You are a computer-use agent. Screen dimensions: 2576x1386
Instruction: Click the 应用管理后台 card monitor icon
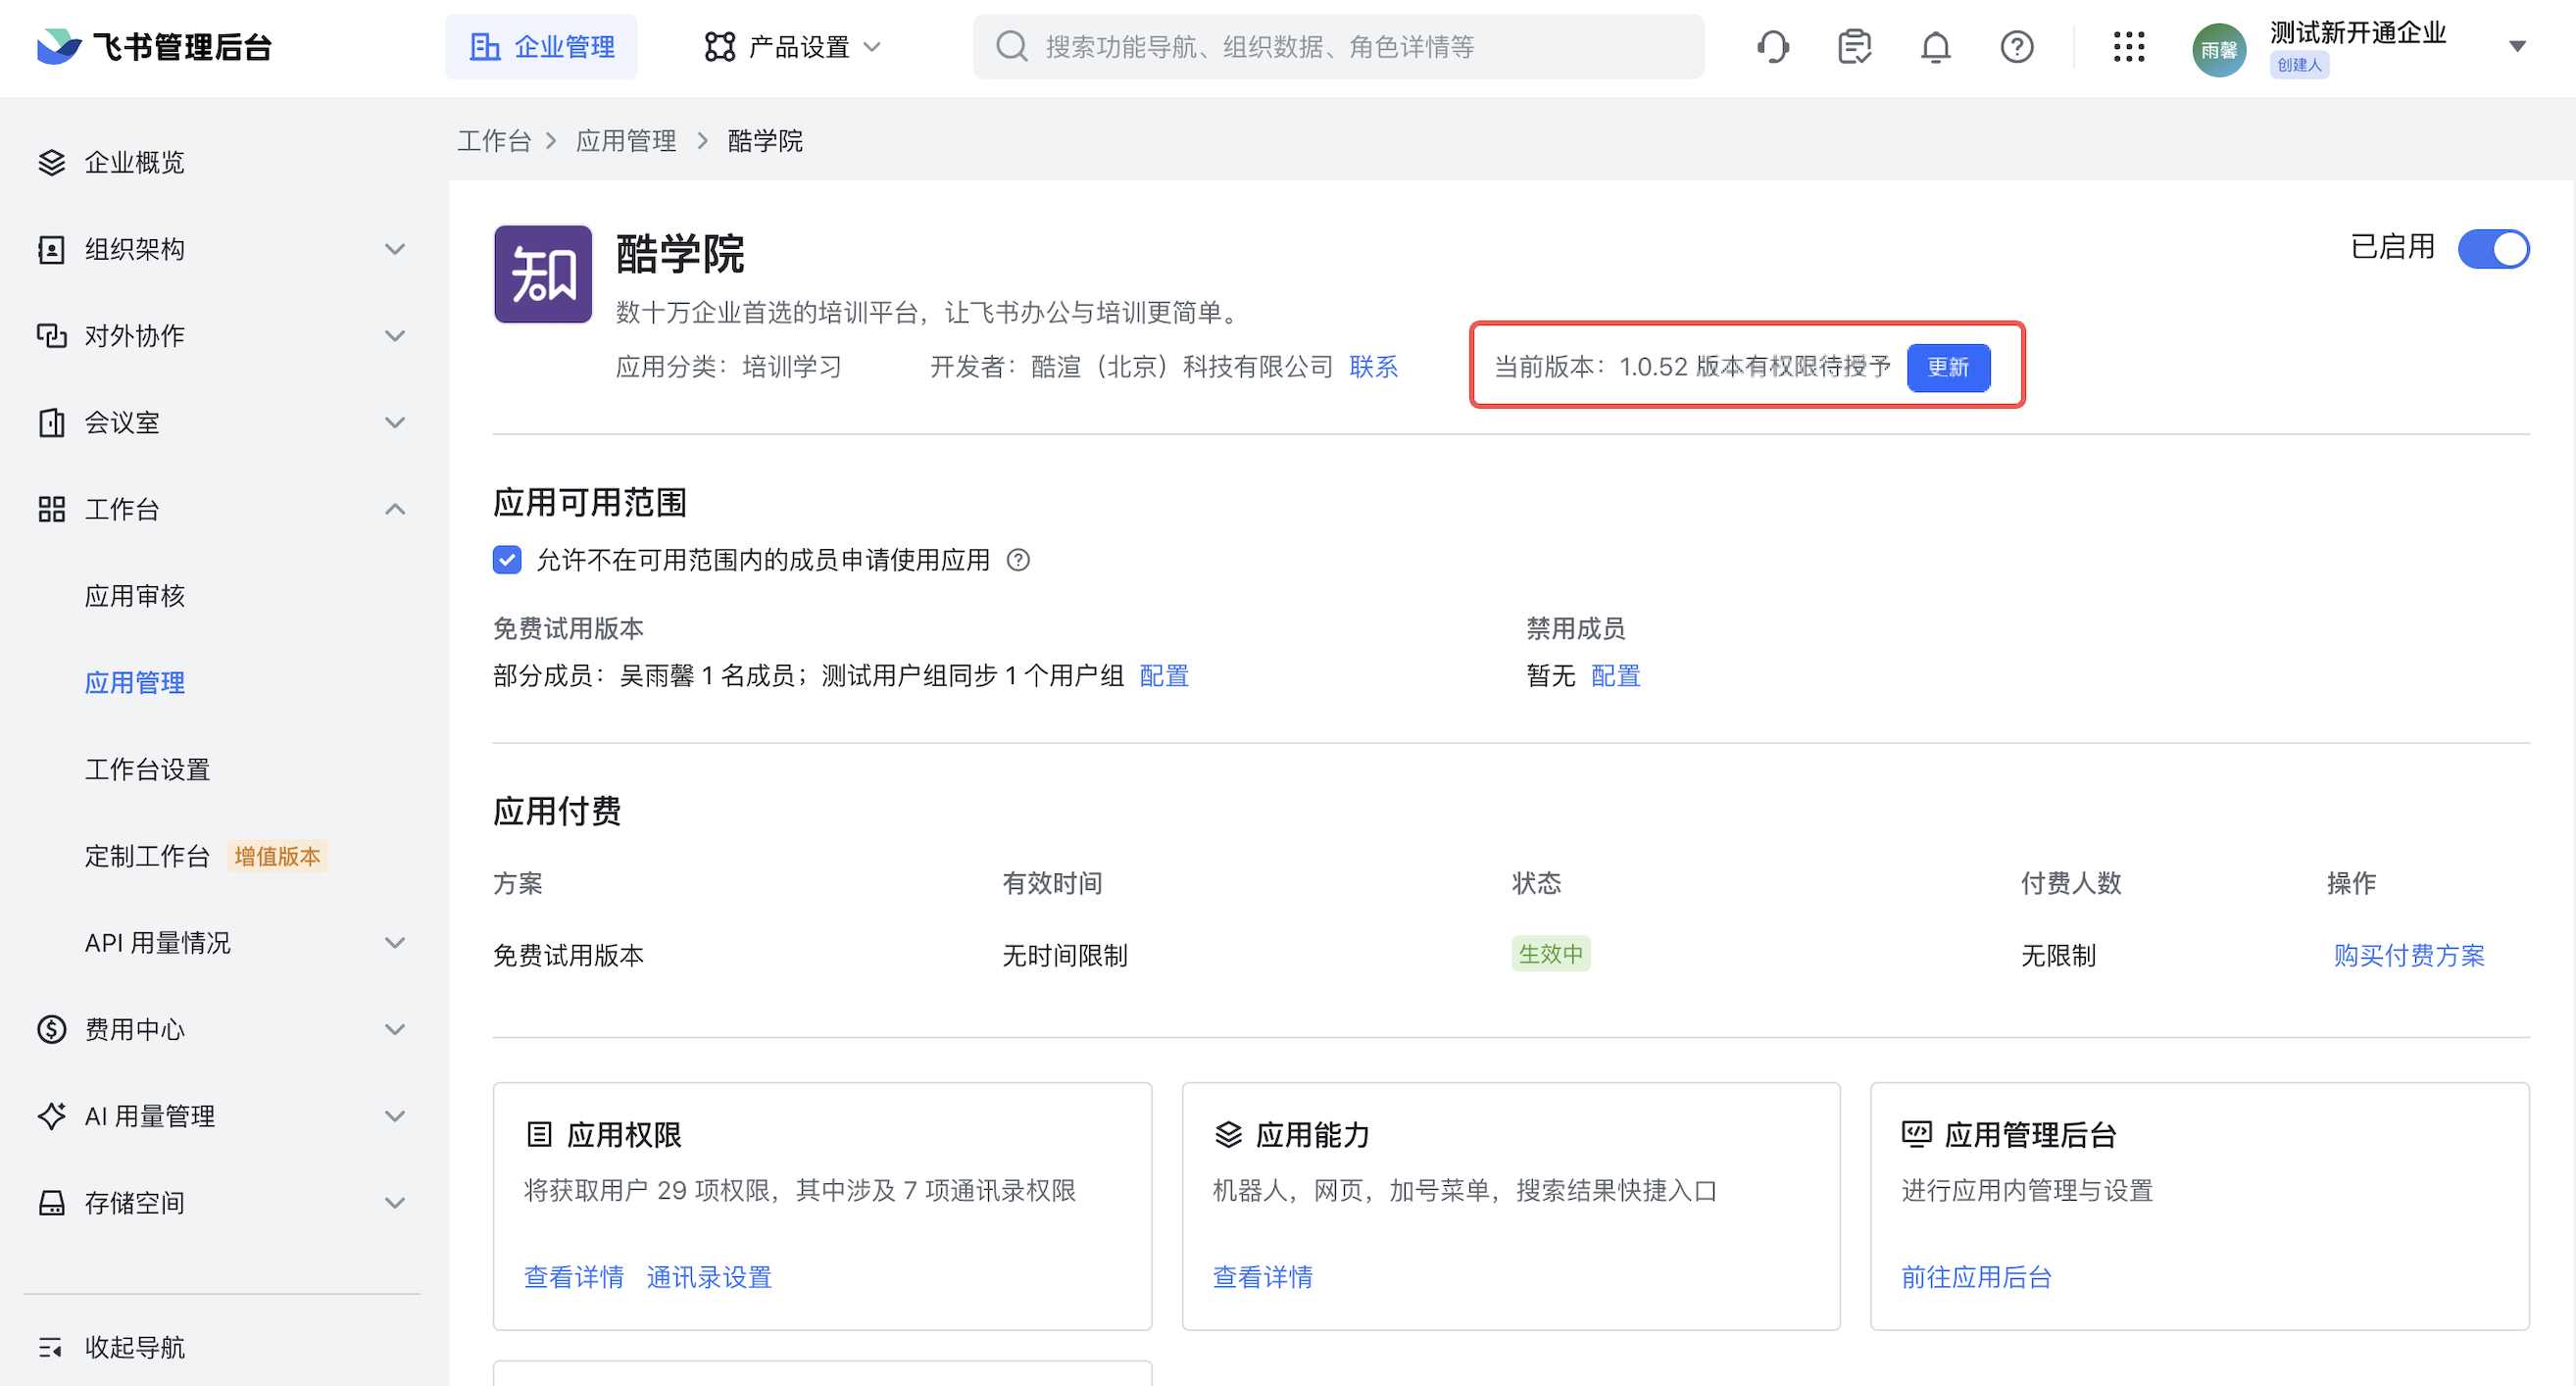(1917, 1134)
